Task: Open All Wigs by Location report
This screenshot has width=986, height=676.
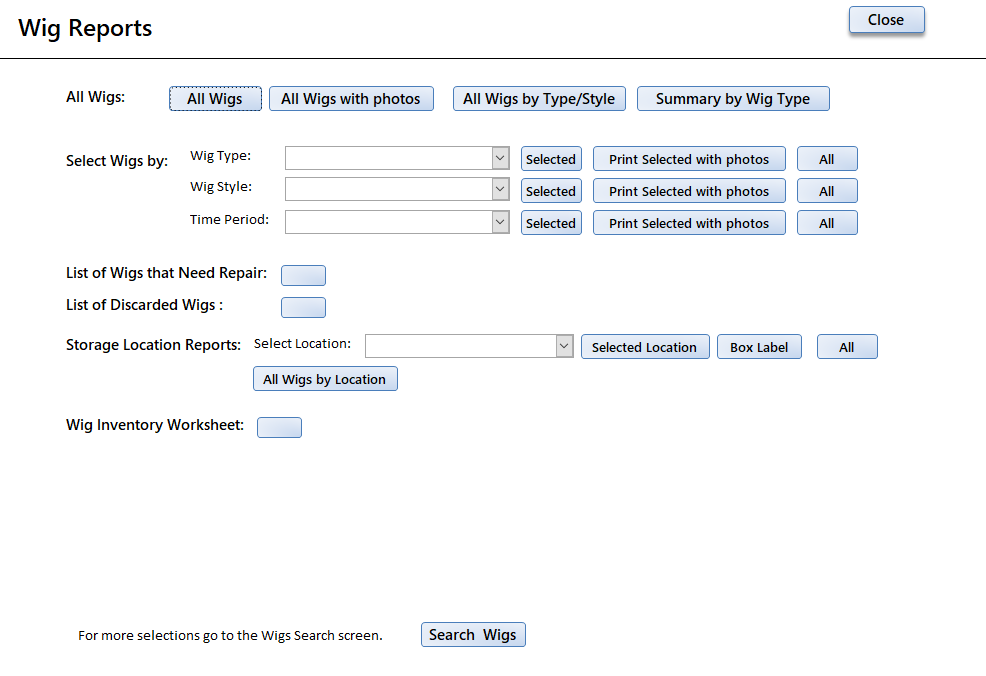Action: (x=325, y=379)
